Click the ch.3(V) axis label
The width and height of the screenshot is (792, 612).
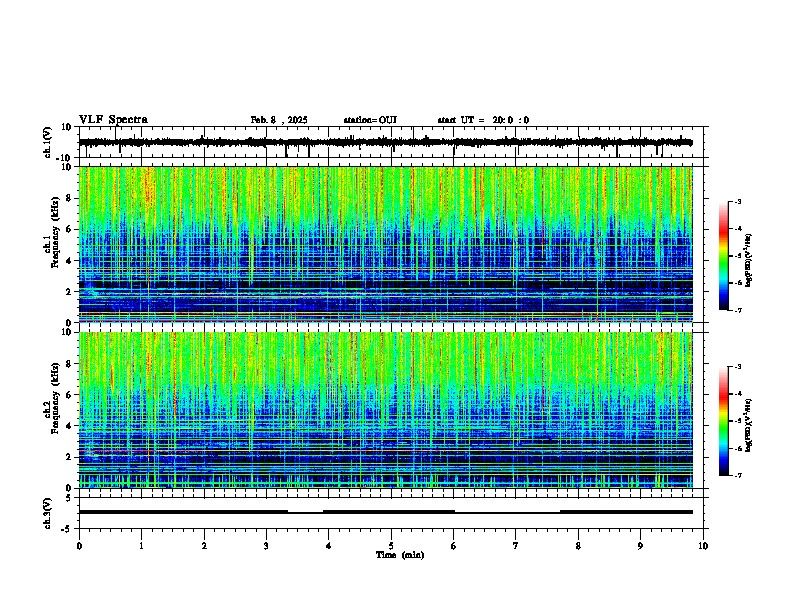coord(47,513)
